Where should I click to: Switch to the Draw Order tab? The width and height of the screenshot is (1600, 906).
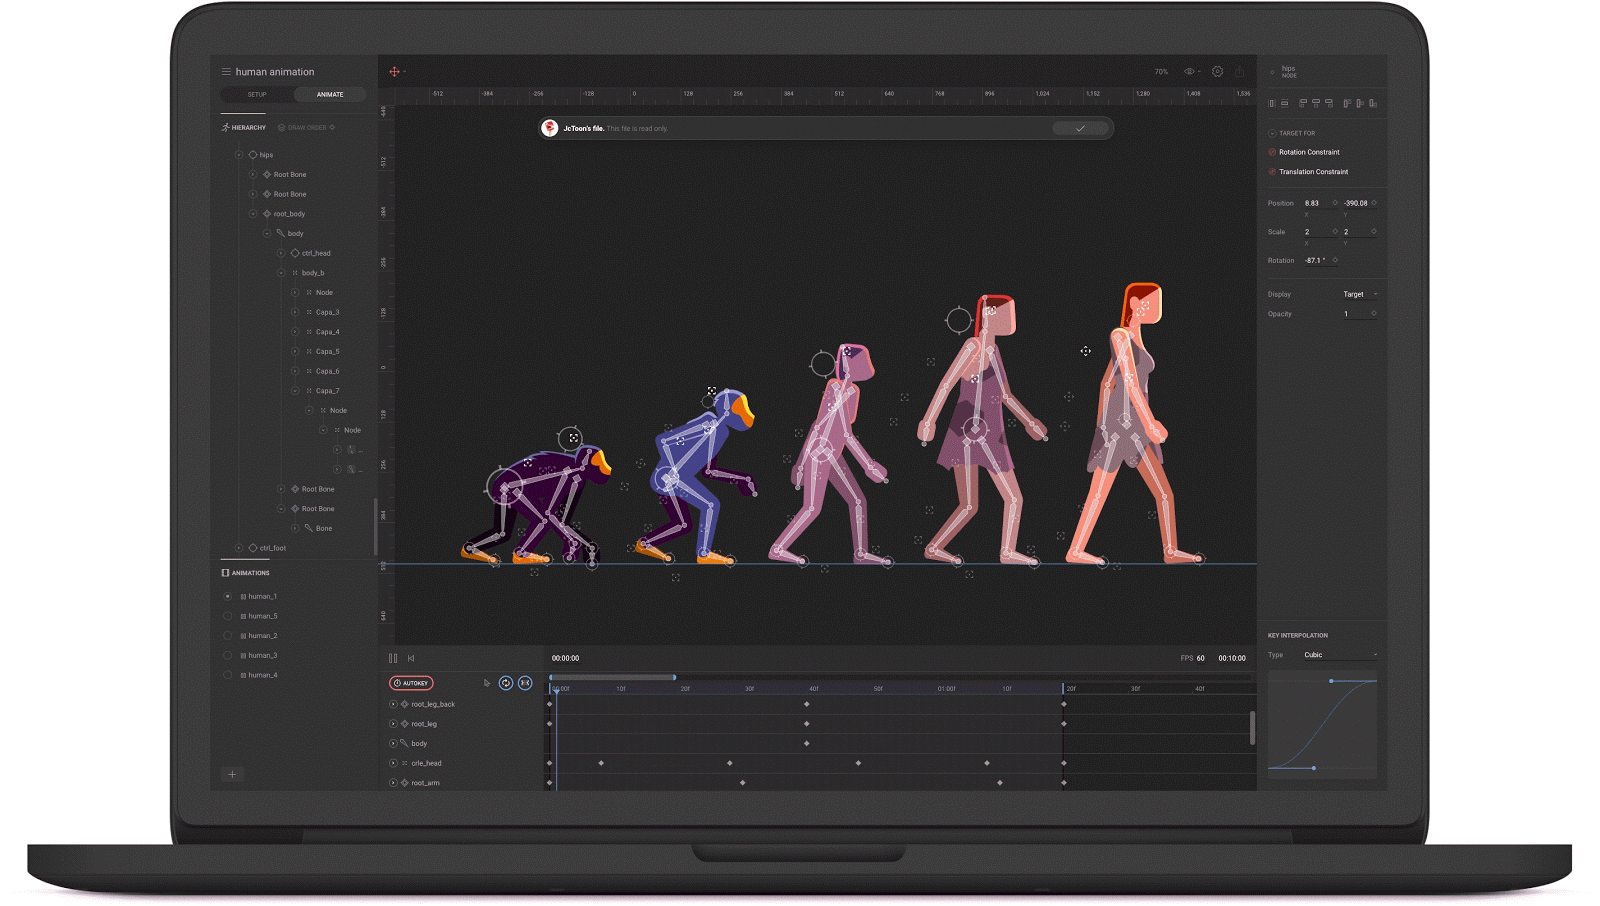tap(306, 128)
